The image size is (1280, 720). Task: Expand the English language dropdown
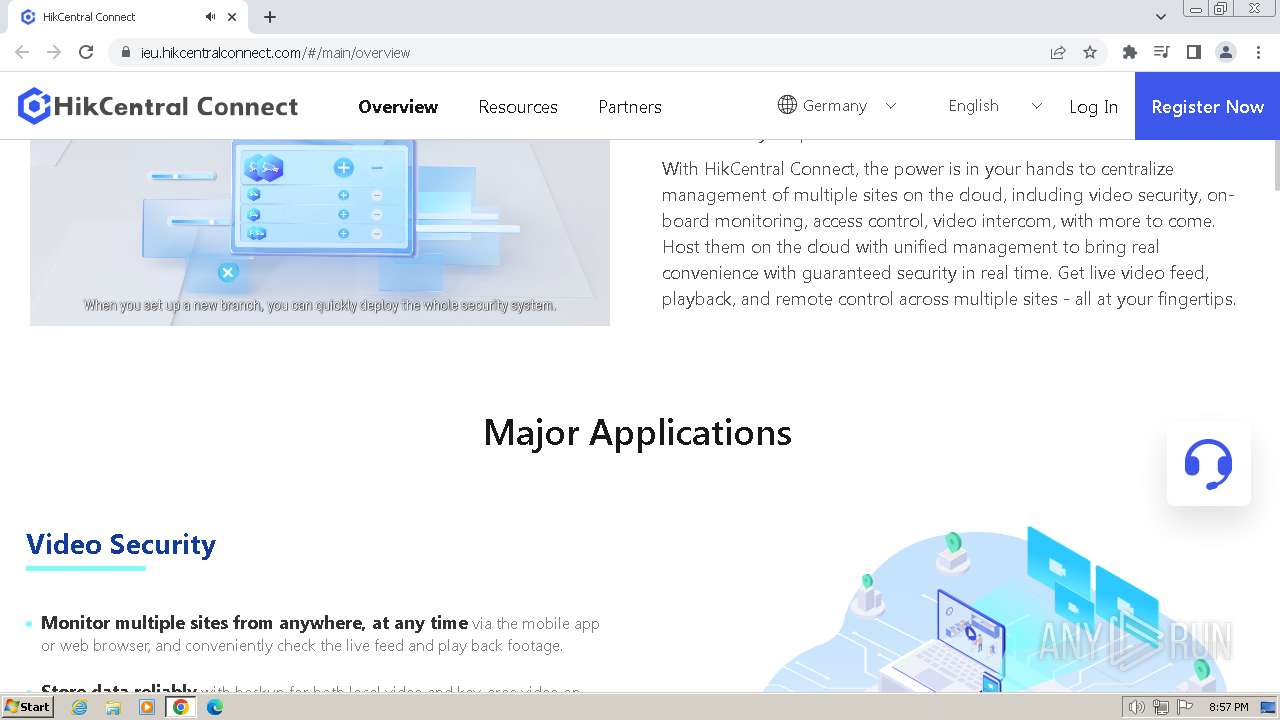(x=1036, y=106)
